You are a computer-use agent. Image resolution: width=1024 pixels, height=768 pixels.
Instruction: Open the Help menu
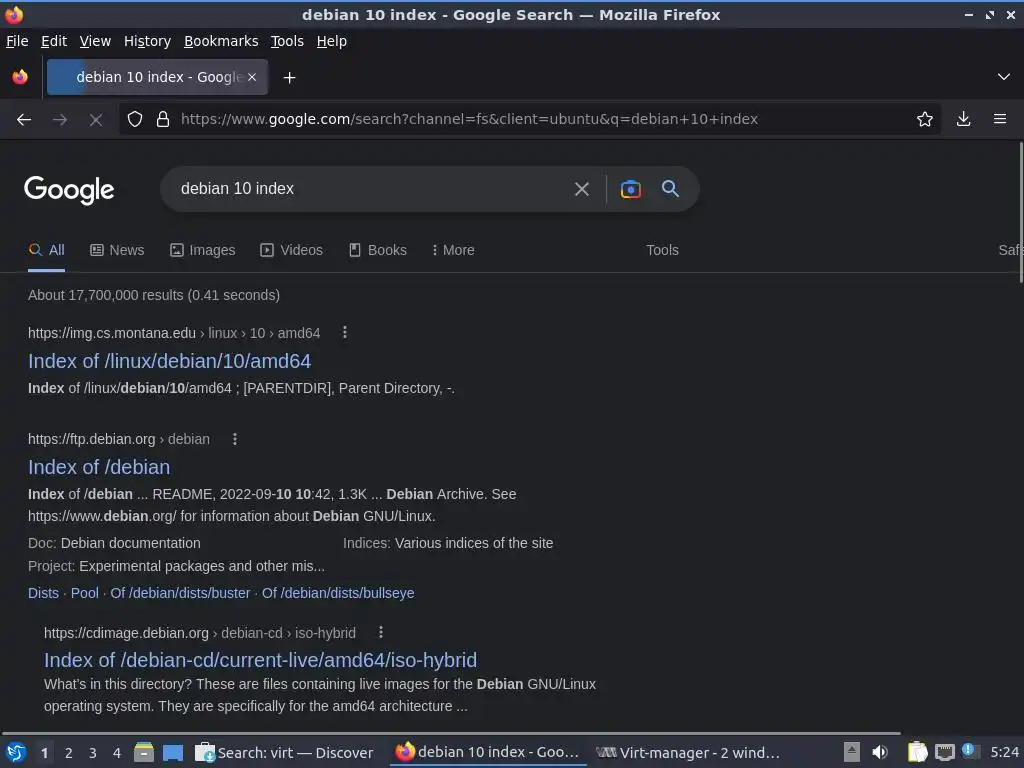coord(332,41)
